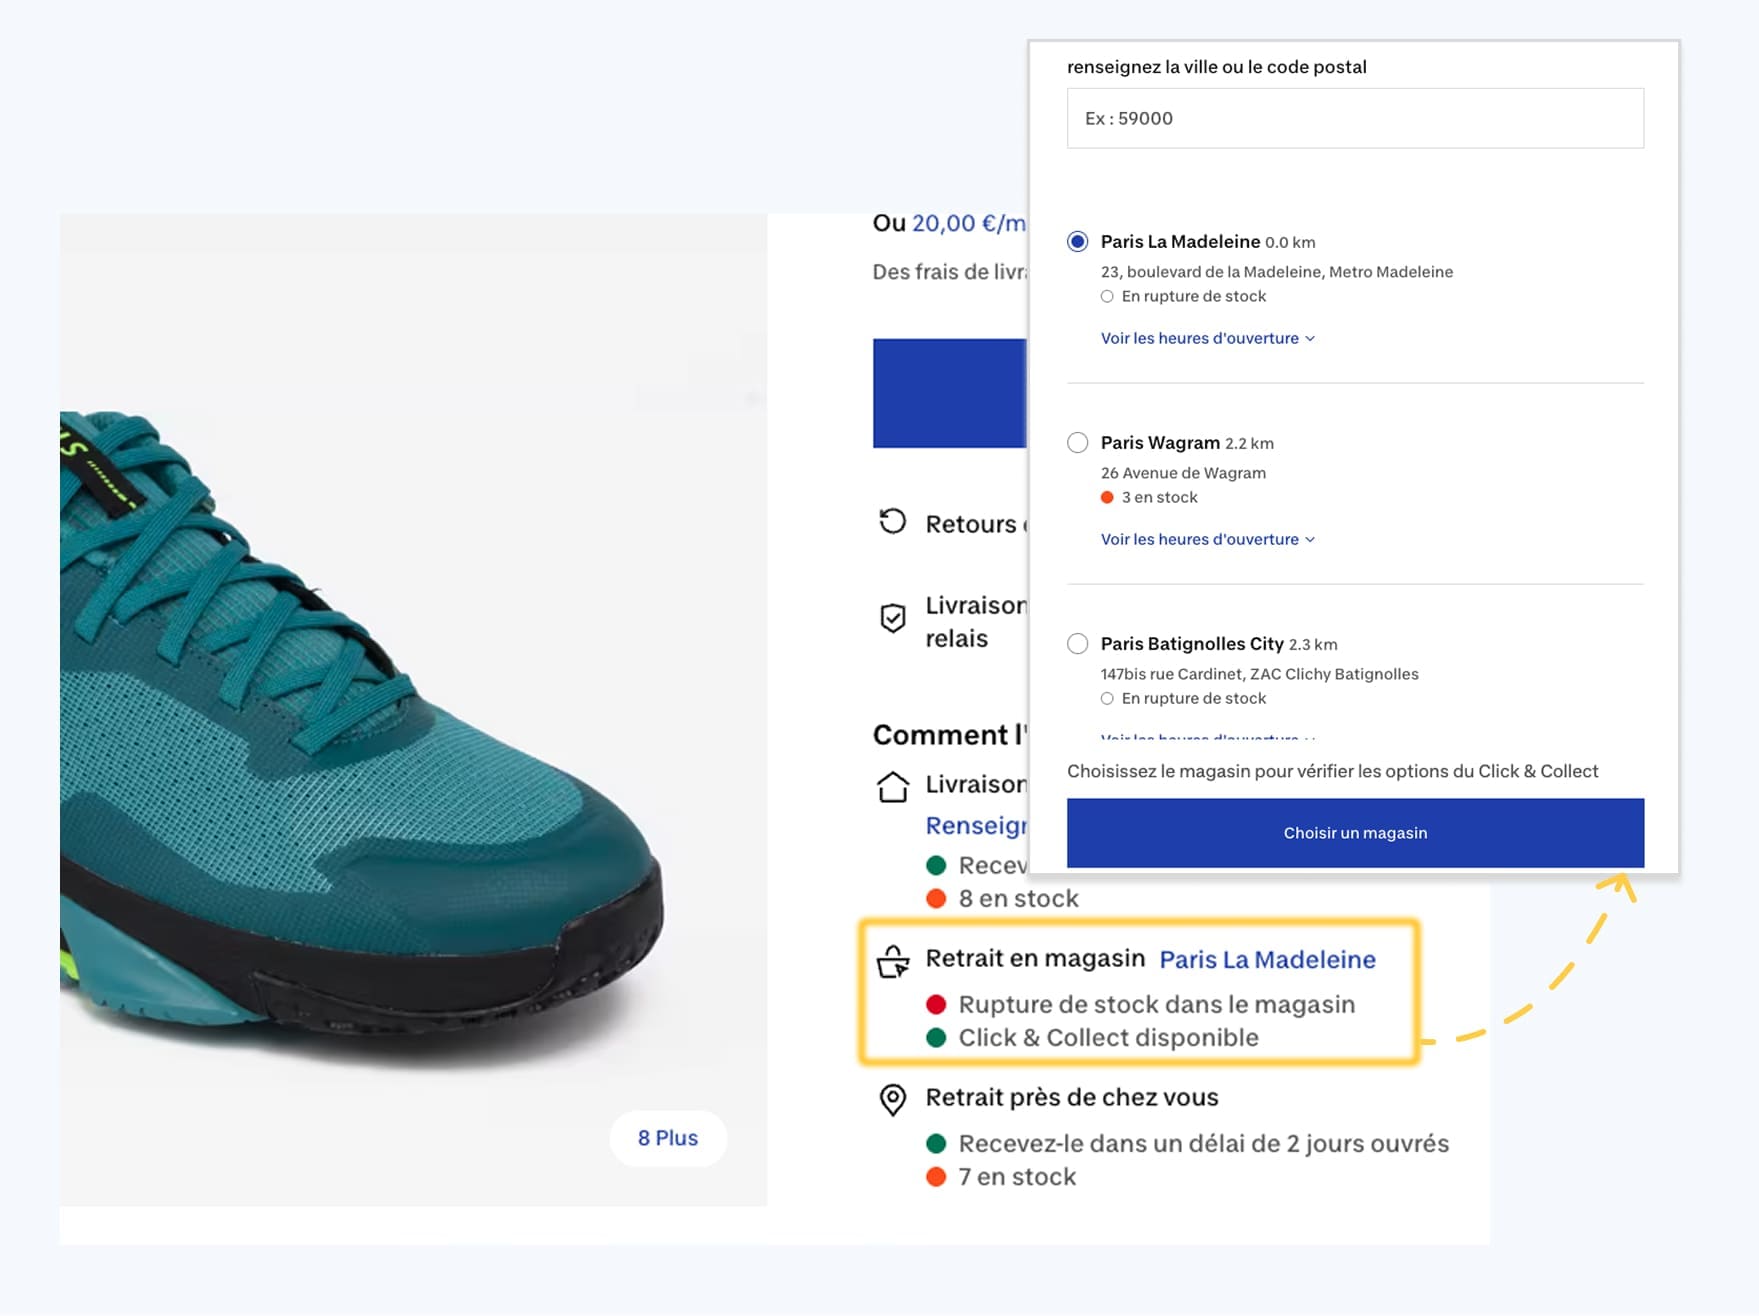Click the shield icon next to Livraison relais
The image size is (1759, 1316).
(893, 620)
